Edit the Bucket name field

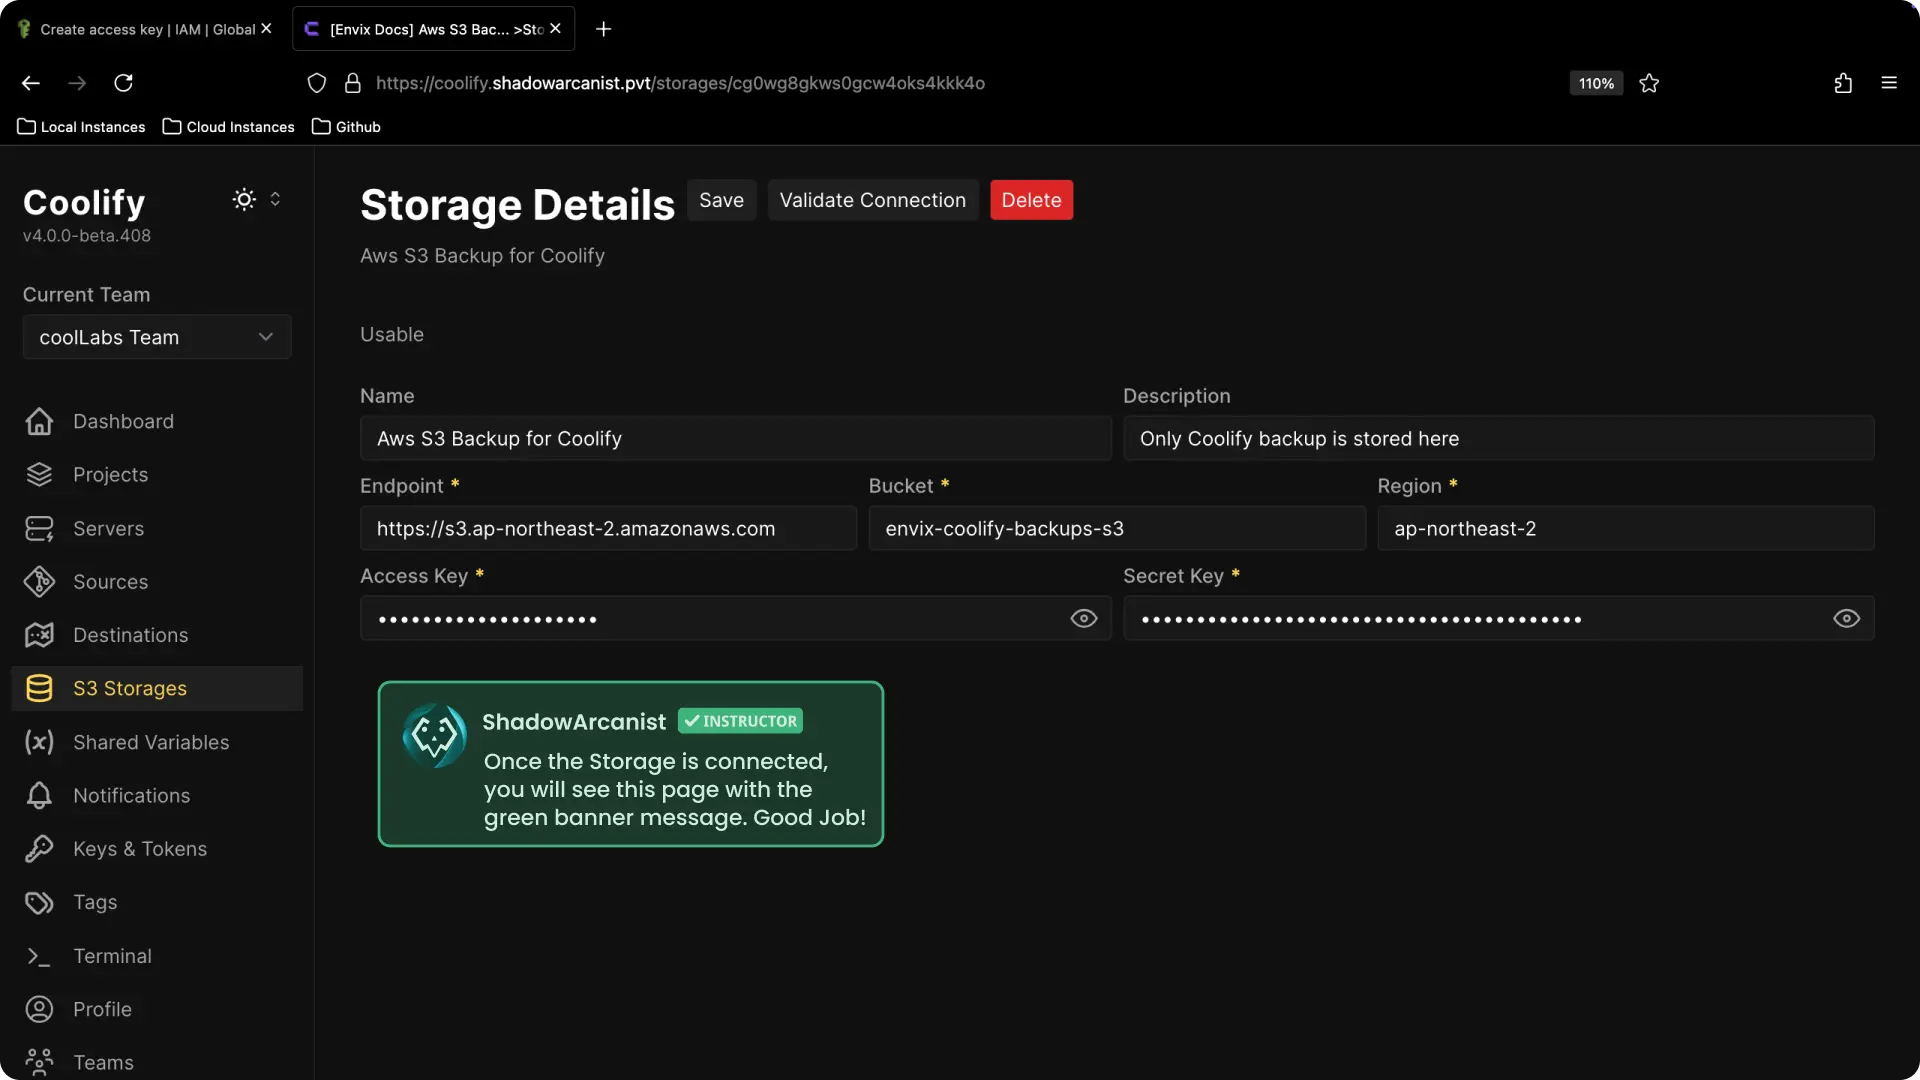pos(1116,528)
